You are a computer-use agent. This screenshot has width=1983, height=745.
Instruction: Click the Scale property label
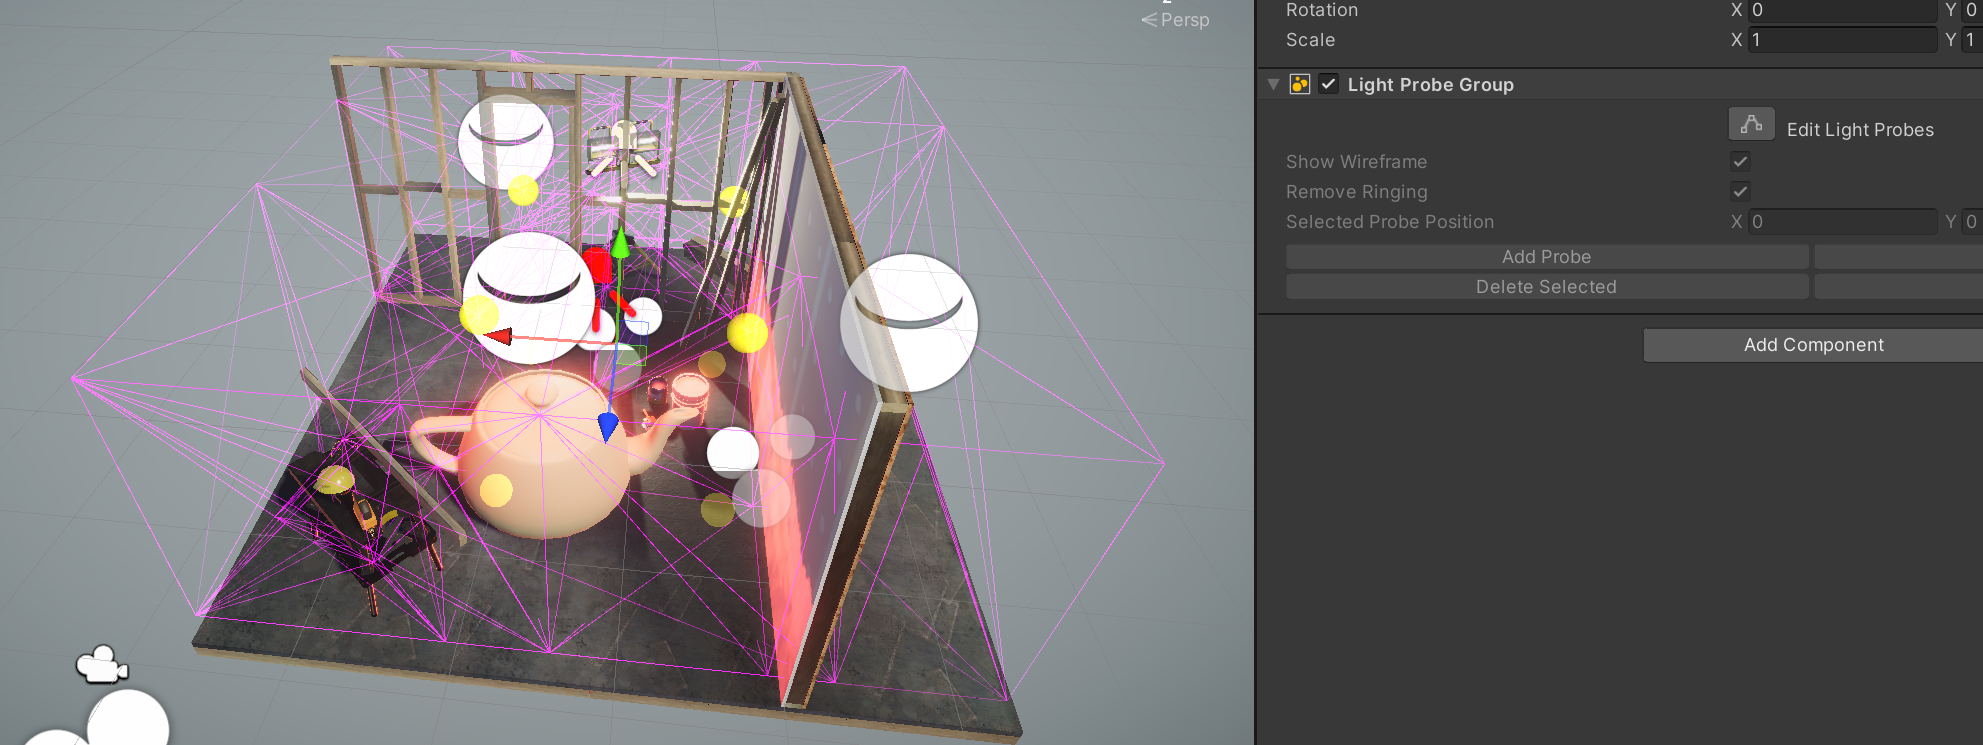point(1310,40)
